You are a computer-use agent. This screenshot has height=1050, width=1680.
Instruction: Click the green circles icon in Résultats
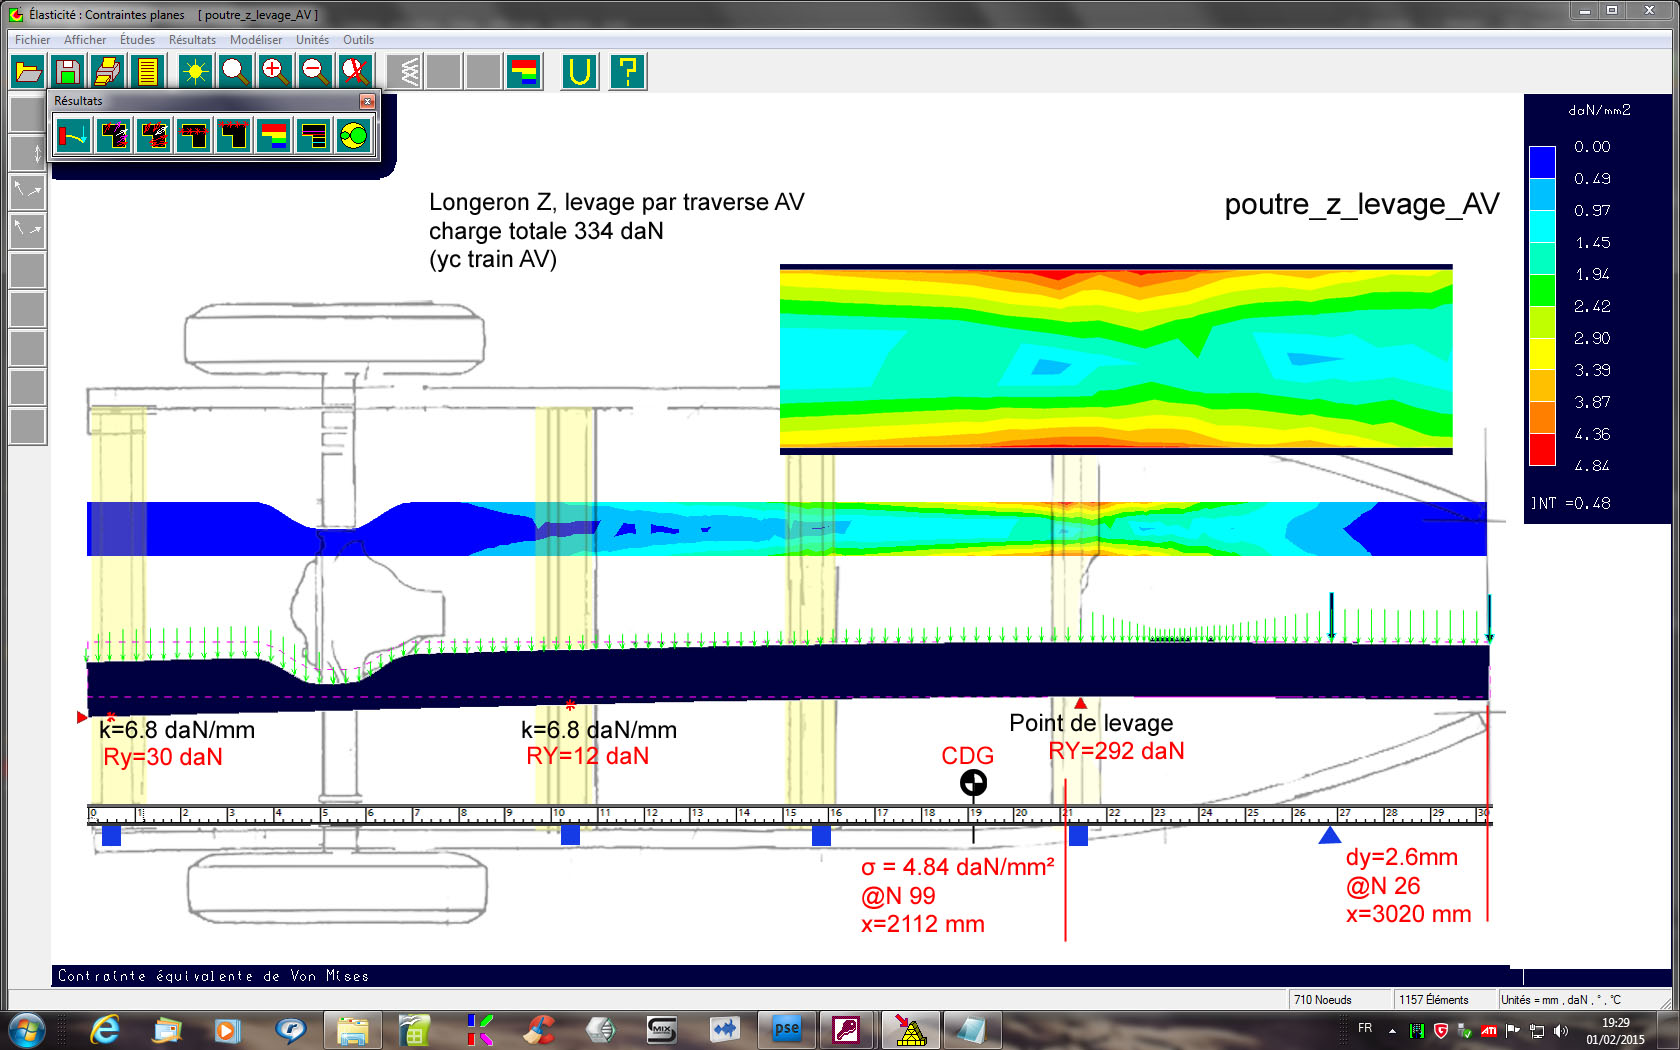point(353,135)
